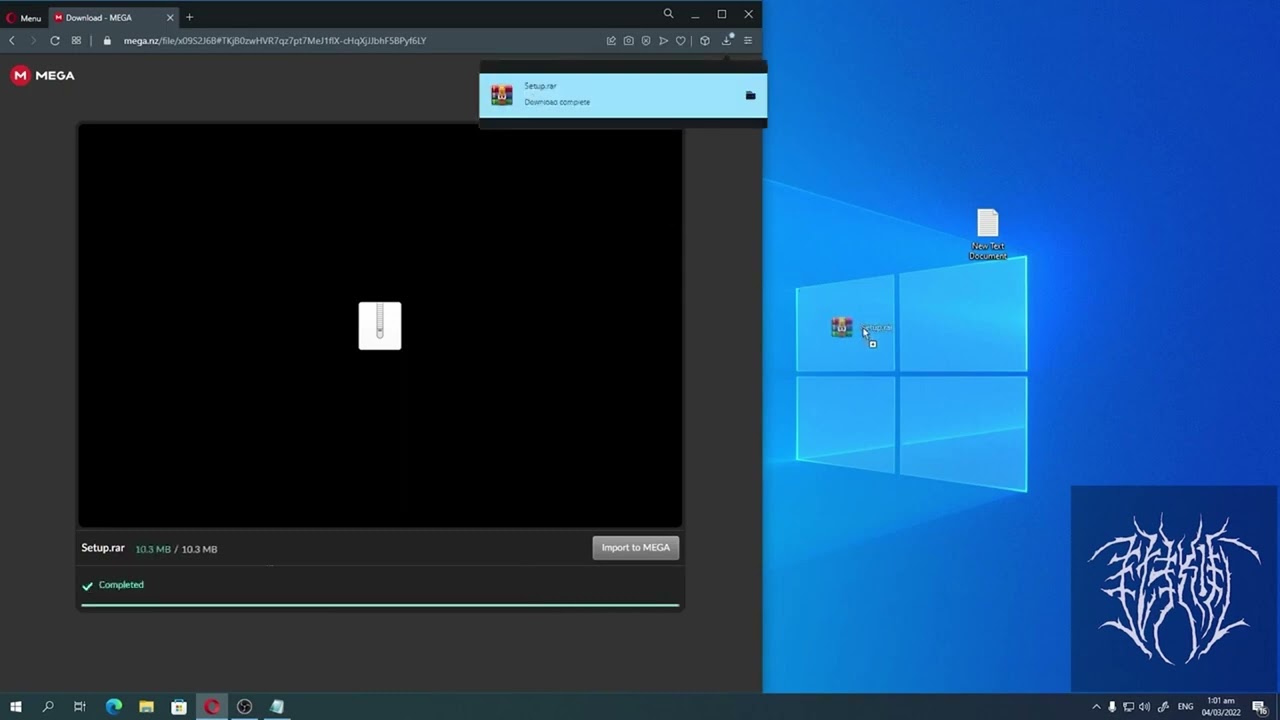This screenshot has width=1280, height=720.
Task: Open Setup.rar from the downloads popup
Action: pos(623,95)
